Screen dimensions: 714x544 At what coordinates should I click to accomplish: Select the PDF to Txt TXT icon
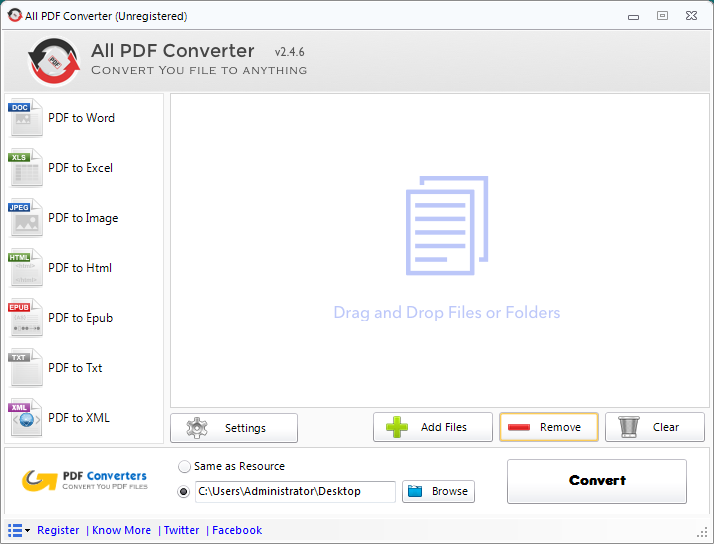point(26,368)
